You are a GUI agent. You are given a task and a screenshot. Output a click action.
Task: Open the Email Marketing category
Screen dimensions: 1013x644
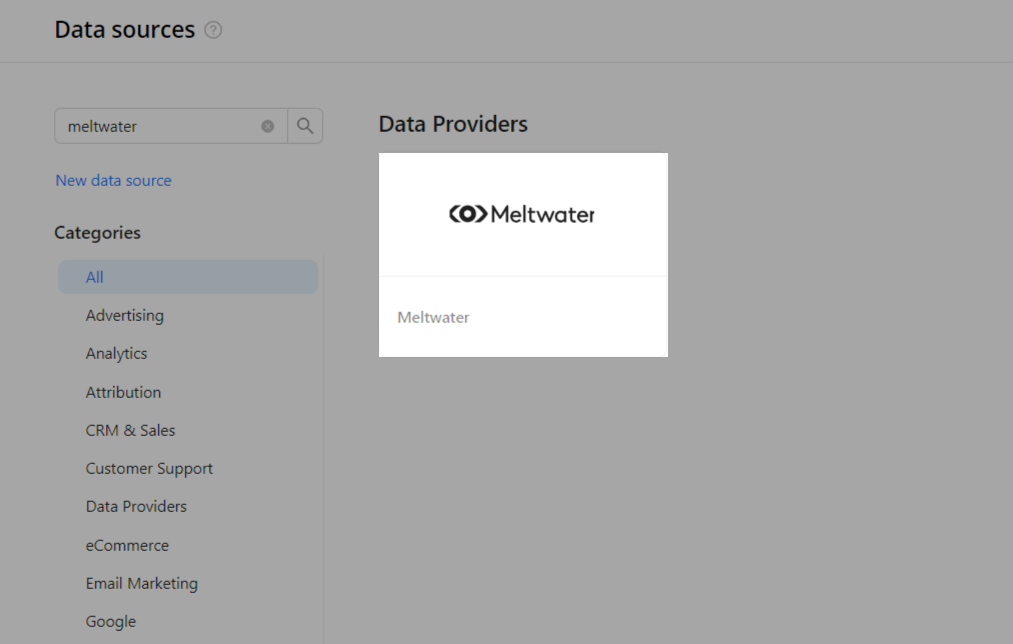(141, 583)
